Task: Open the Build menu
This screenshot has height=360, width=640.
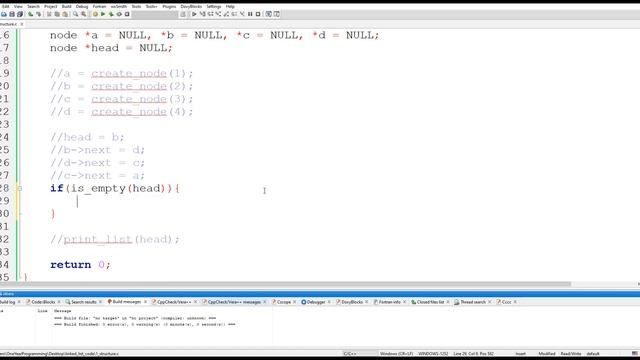Action: 67,7
